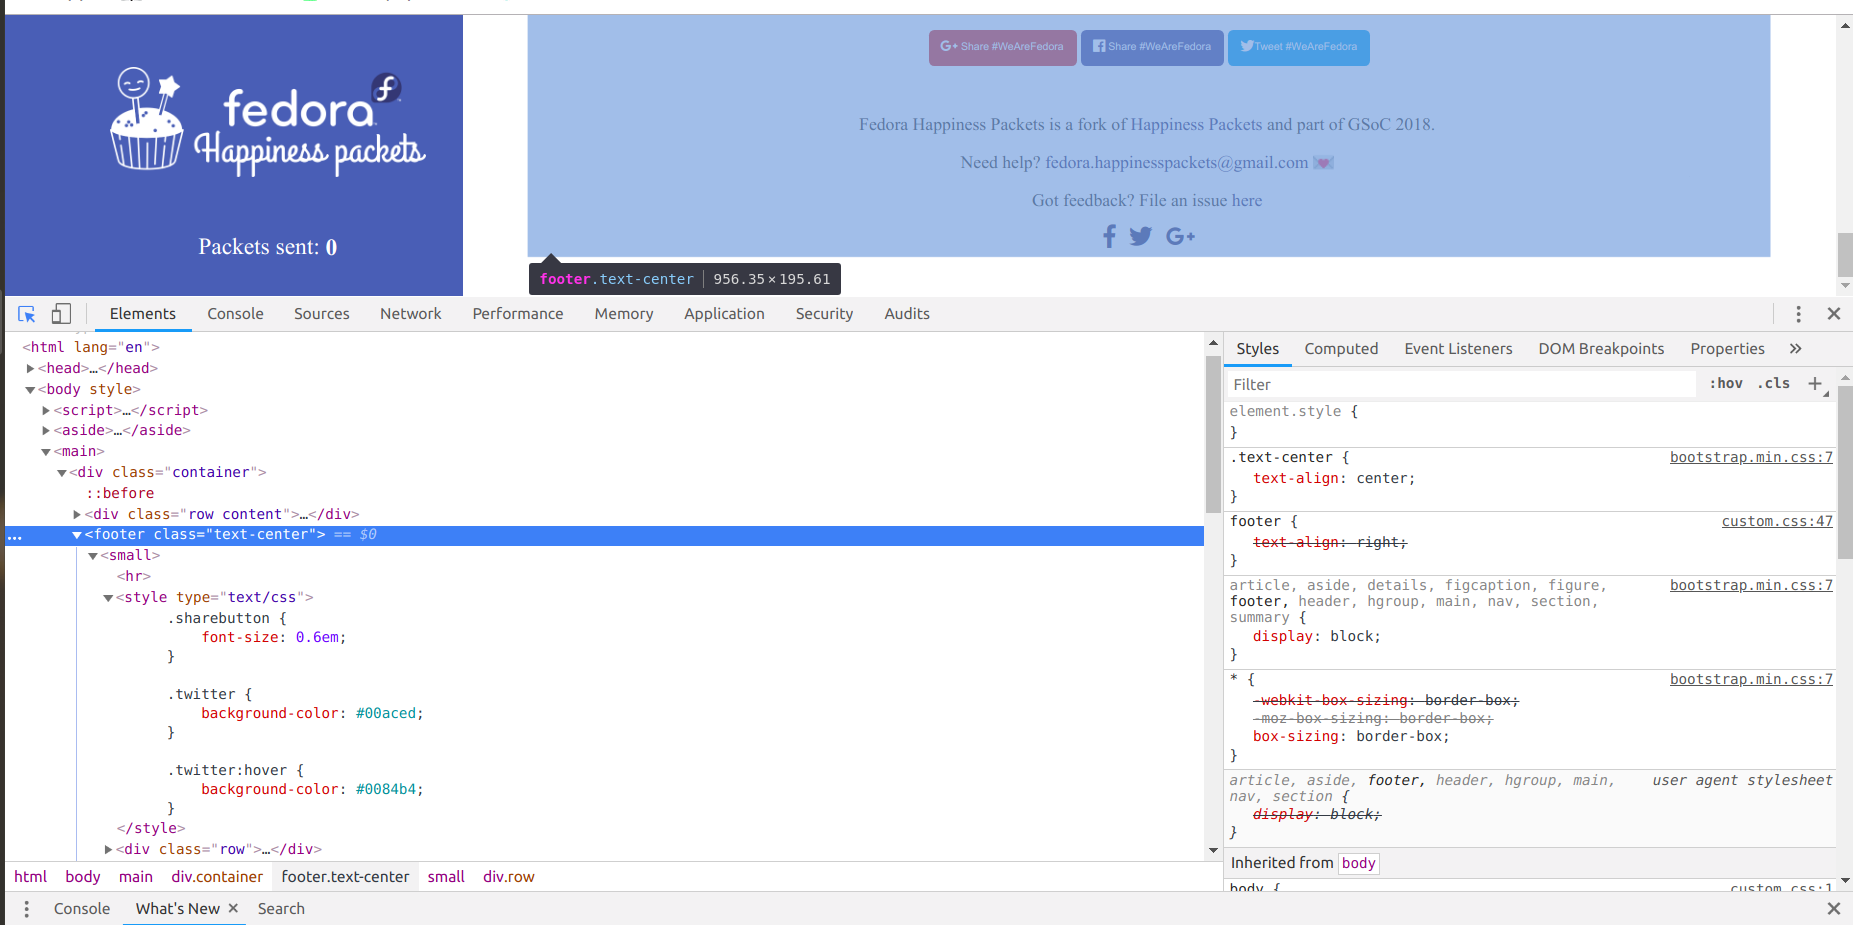The width and height of the screenshot is (1853, 925).
Task: Collapse the body element node
Action: pyautogui.click(x=30, y=390)
